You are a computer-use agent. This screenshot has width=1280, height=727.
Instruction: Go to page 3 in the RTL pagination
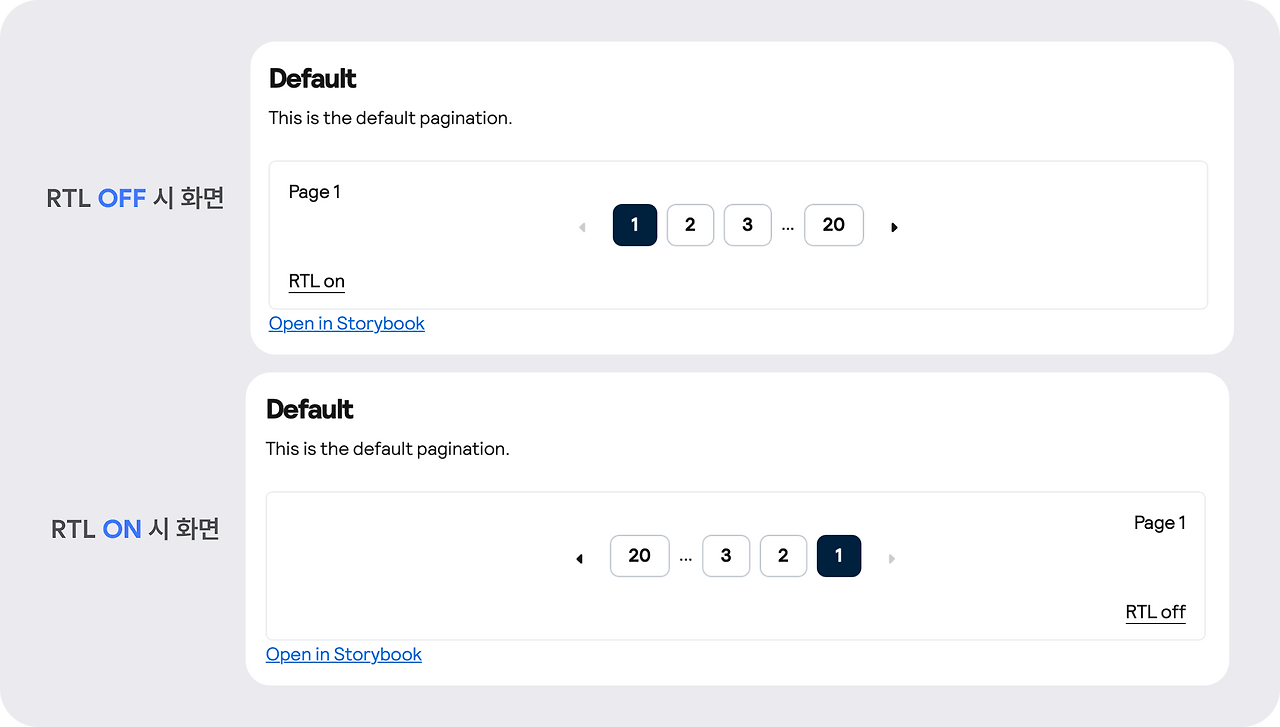[726, 556]
